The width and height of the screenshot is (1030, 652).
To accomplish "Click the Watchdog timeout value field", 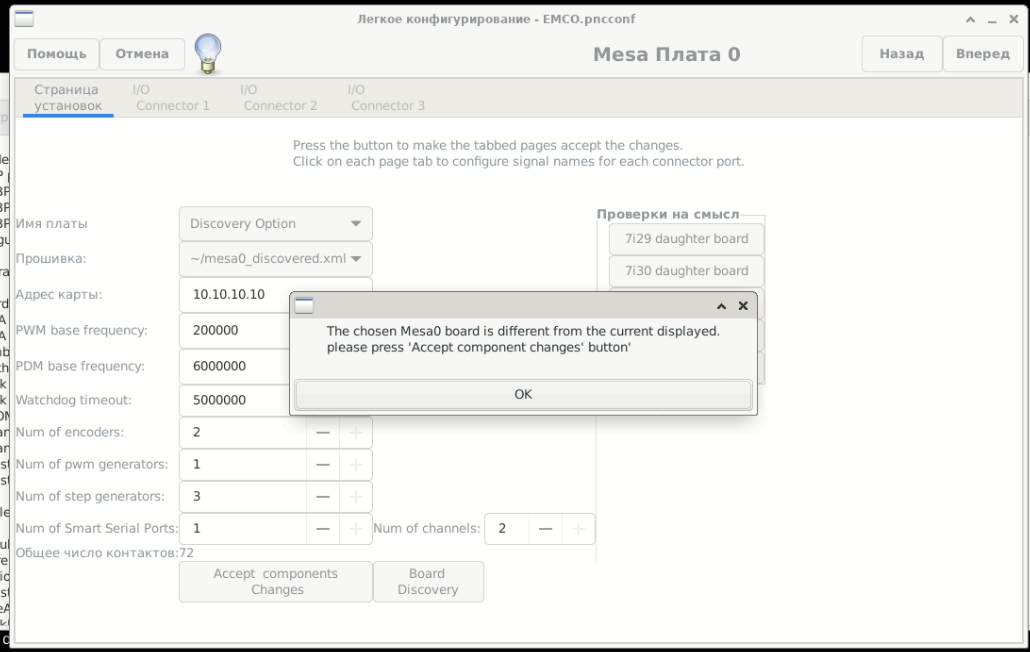I will coord(234,400).
